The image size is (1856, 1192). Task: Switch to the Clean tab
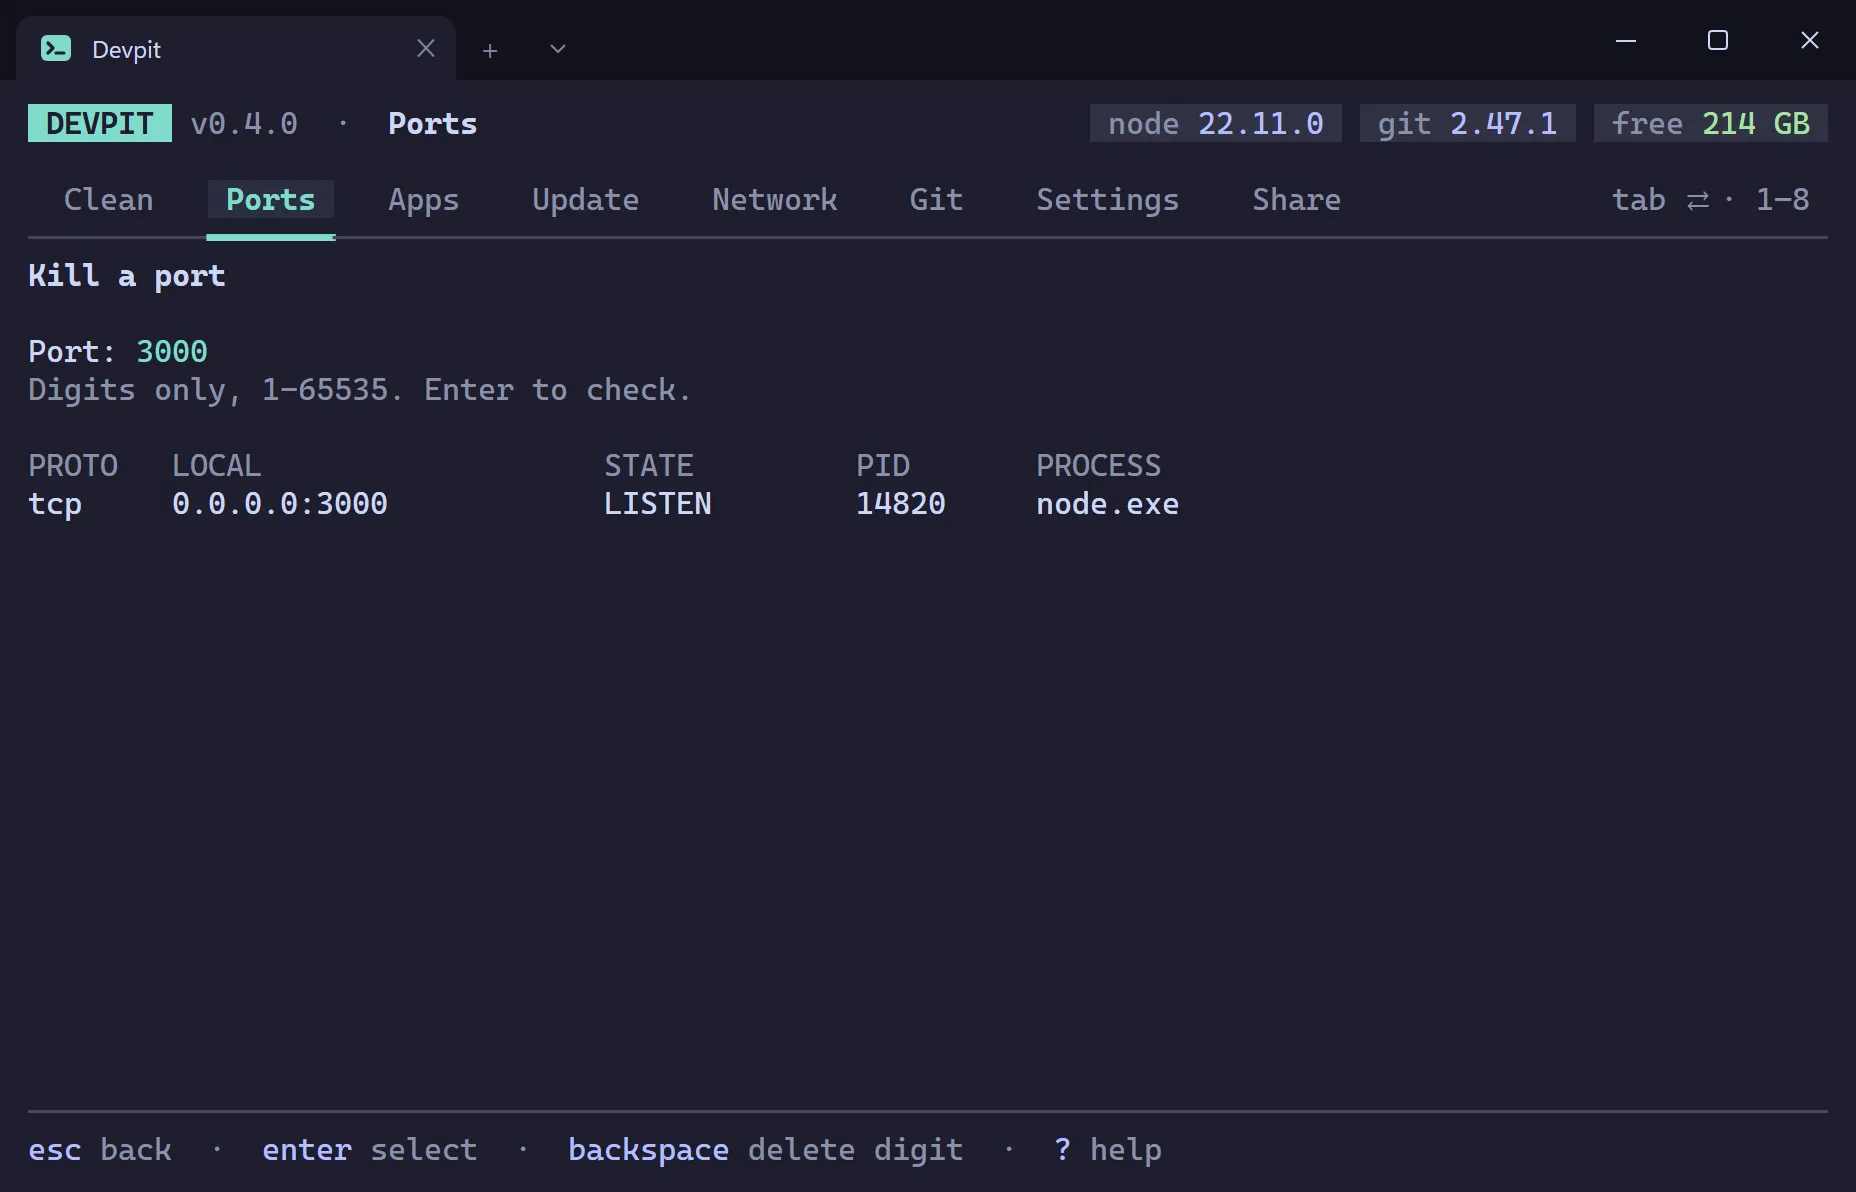click(109, 200)
